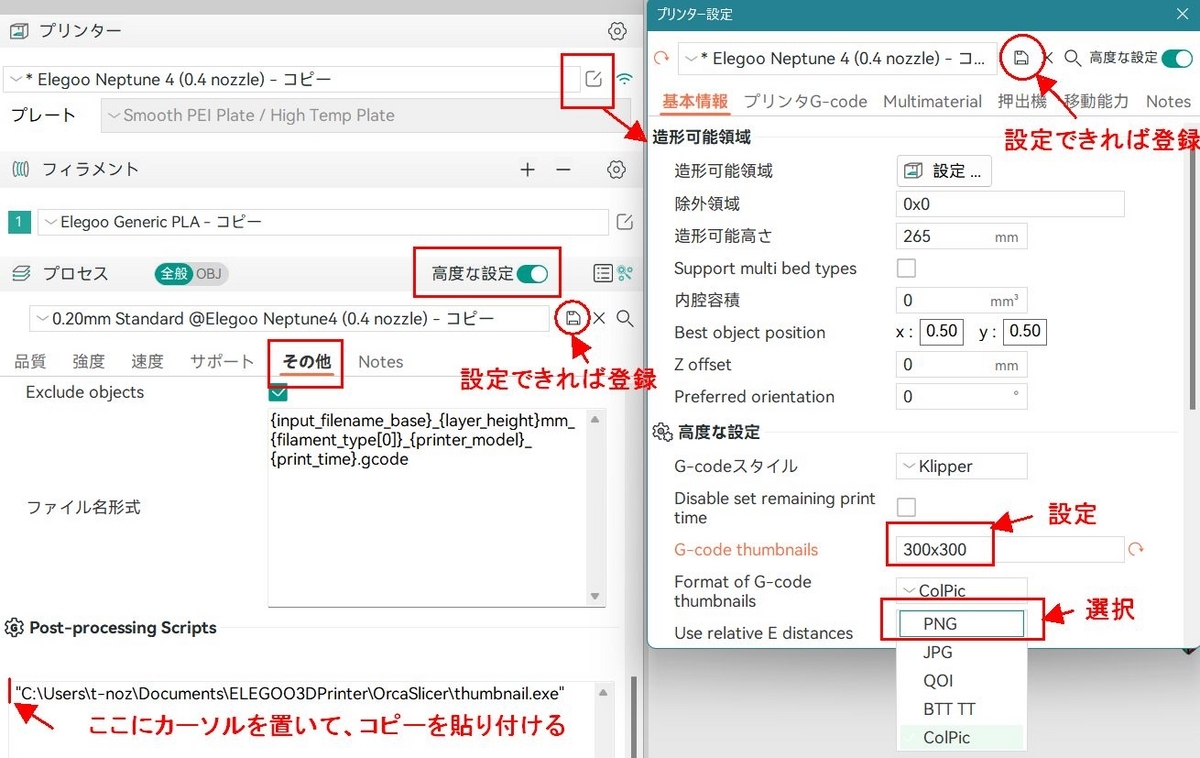The height and width of the screenshot is (758, 1200).
Task: Uncheck the Exclude objects checkbox
Action: pyautogui.click(x=278, y=392)
